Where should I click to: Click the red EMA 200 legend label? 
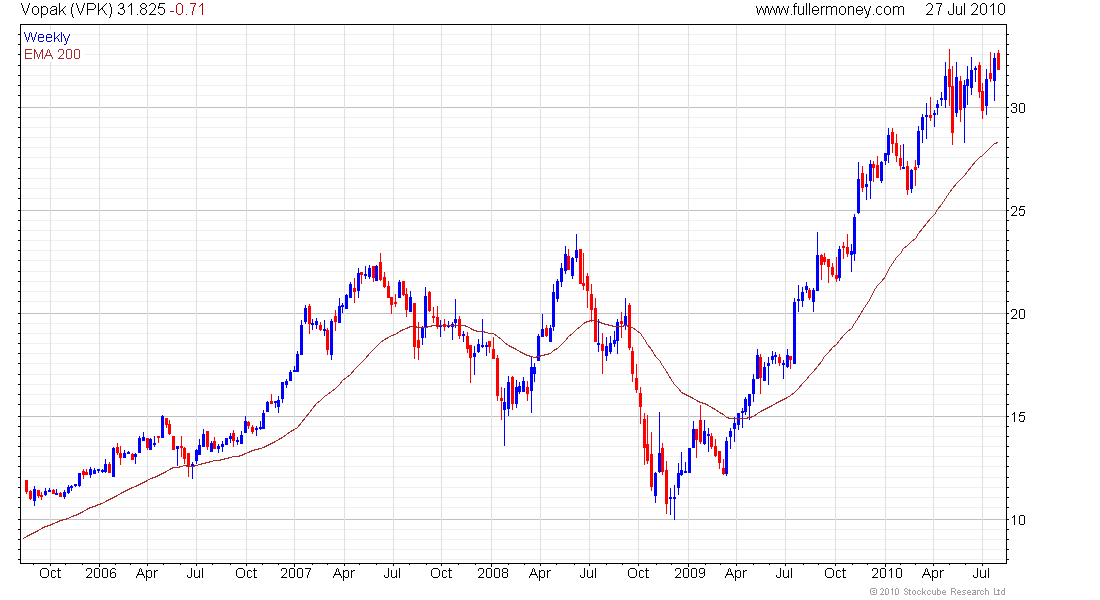click(52, 55)
